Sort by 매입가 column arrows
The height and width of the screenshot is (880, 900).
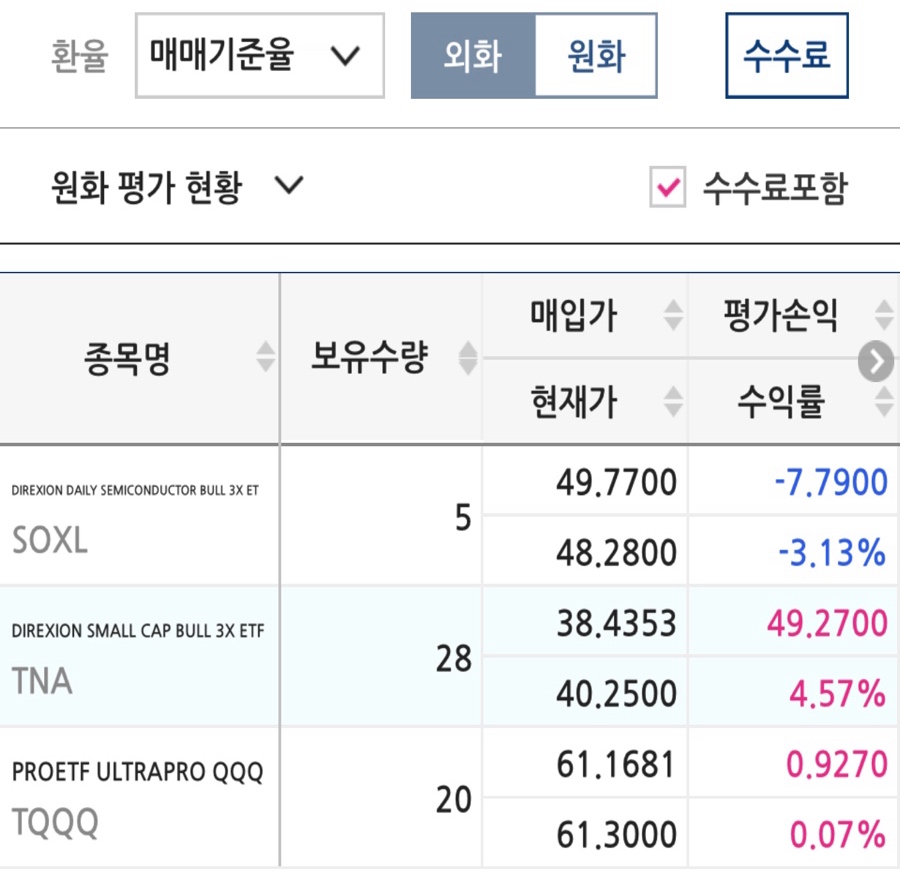673,315
